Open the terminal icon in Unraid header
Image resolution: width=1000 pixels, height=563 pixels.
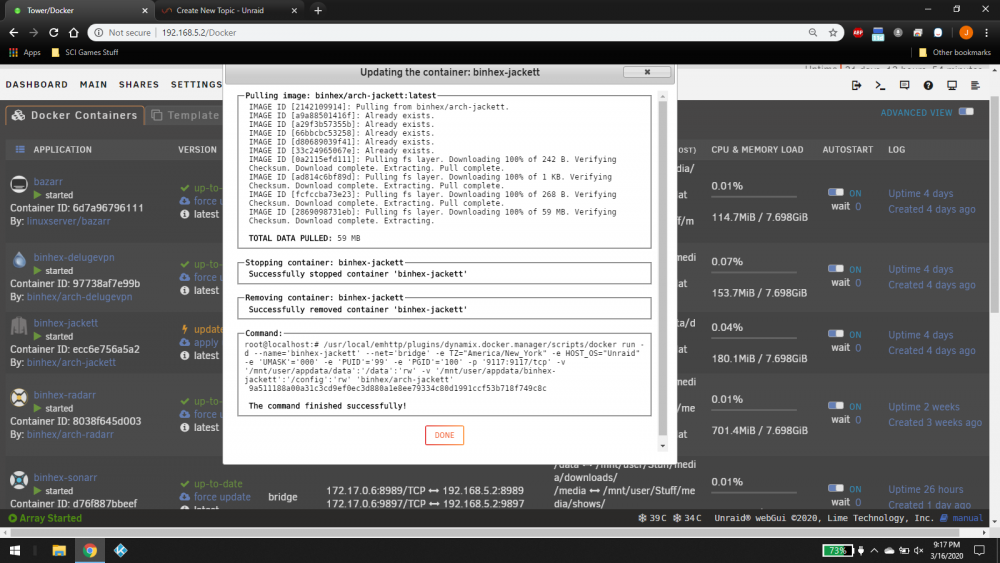[880, 85]
